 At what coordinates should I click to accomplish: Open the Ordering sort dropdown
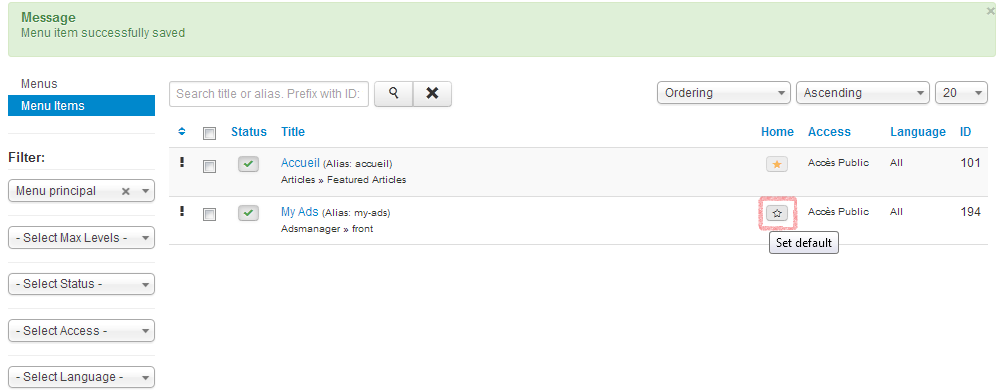[x=724, y=93]
